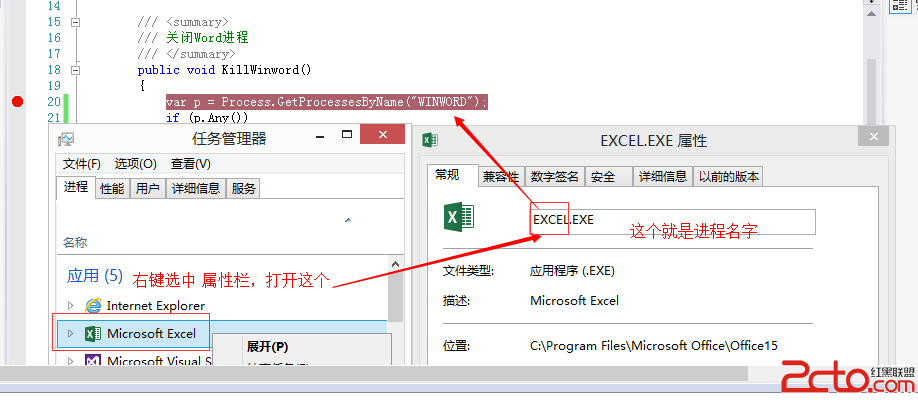The height and width of the screenshot is (403, 918).
Task: Toggle the breakpoint on line 20
Action: click(x=18, y=102)
